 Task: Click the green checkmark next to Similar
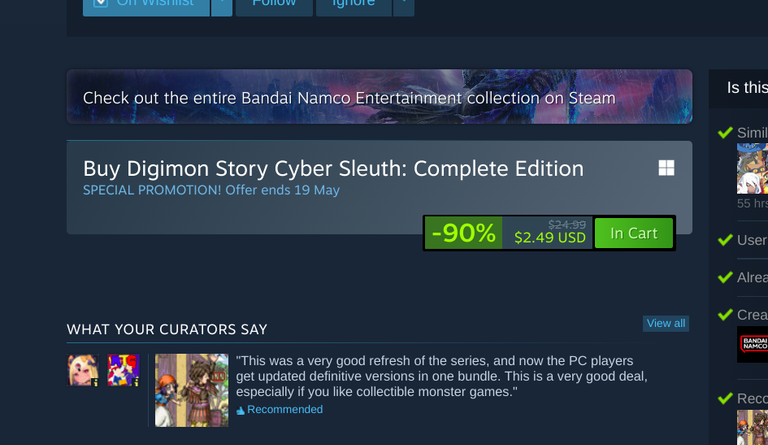[725, 133]
